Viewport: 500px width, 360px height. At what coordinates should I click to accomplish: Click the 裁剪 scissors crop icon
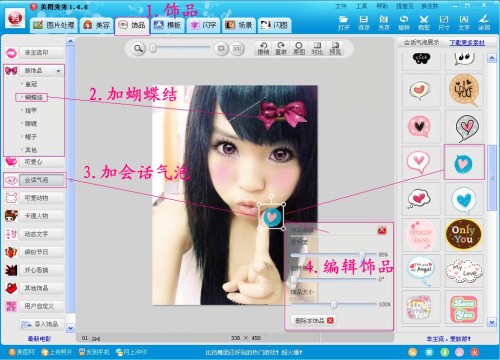(424, 23)
